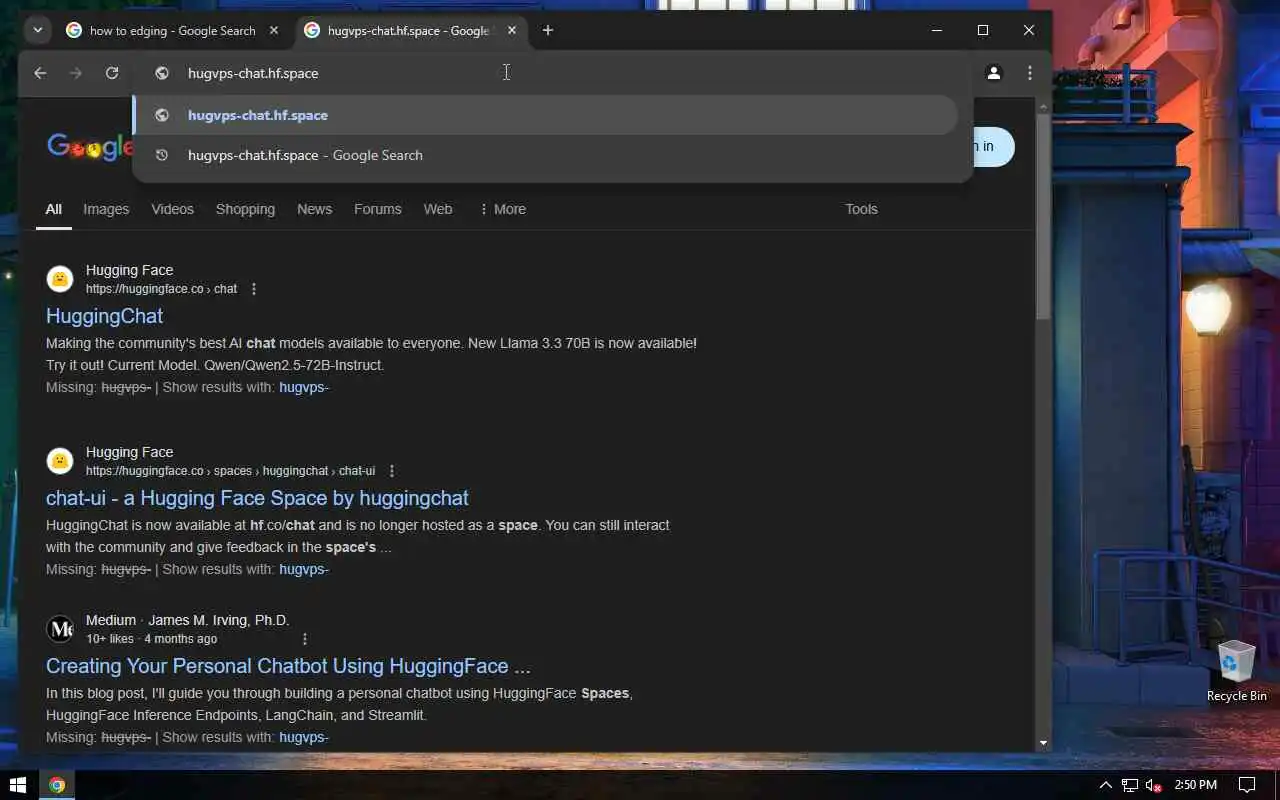Click Hugging Face favicon of HuggingChat result
Image resolution: width=1280 pixels, height=800 pixels.
(60, 279)
